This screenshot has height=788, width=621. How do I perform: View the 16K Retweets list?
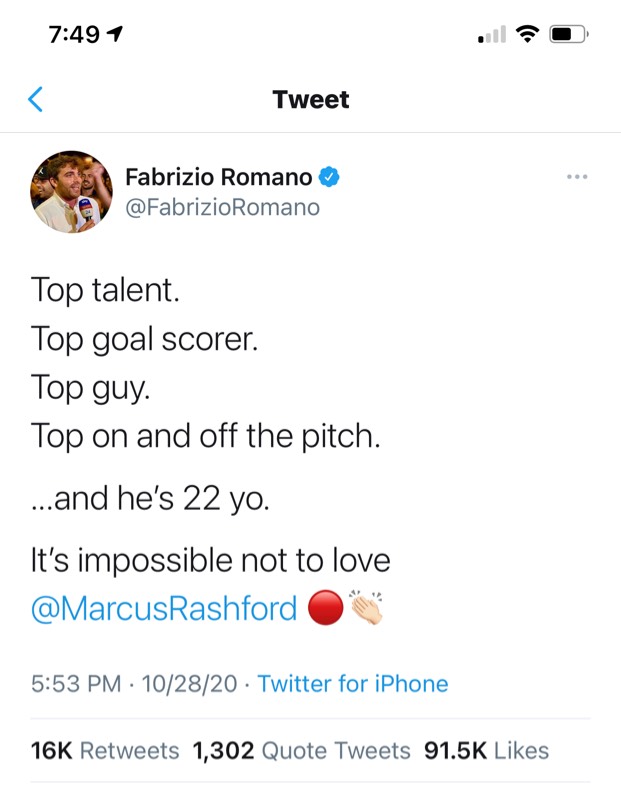(105, 751)
